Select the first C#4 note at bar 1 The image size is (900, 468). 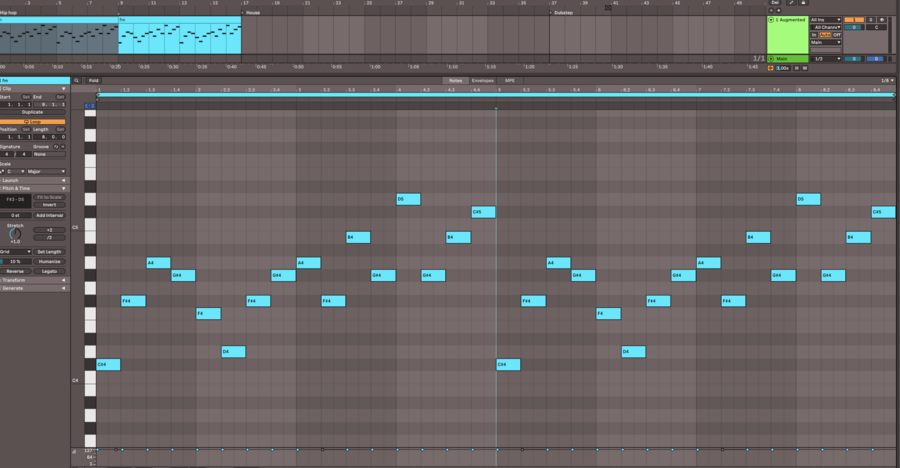point(108,365)
